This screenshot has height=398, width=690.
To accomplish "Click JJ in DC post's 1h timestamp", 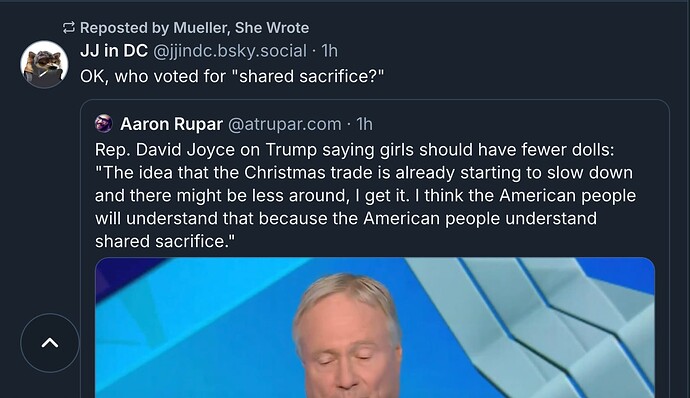I will 329,51.
